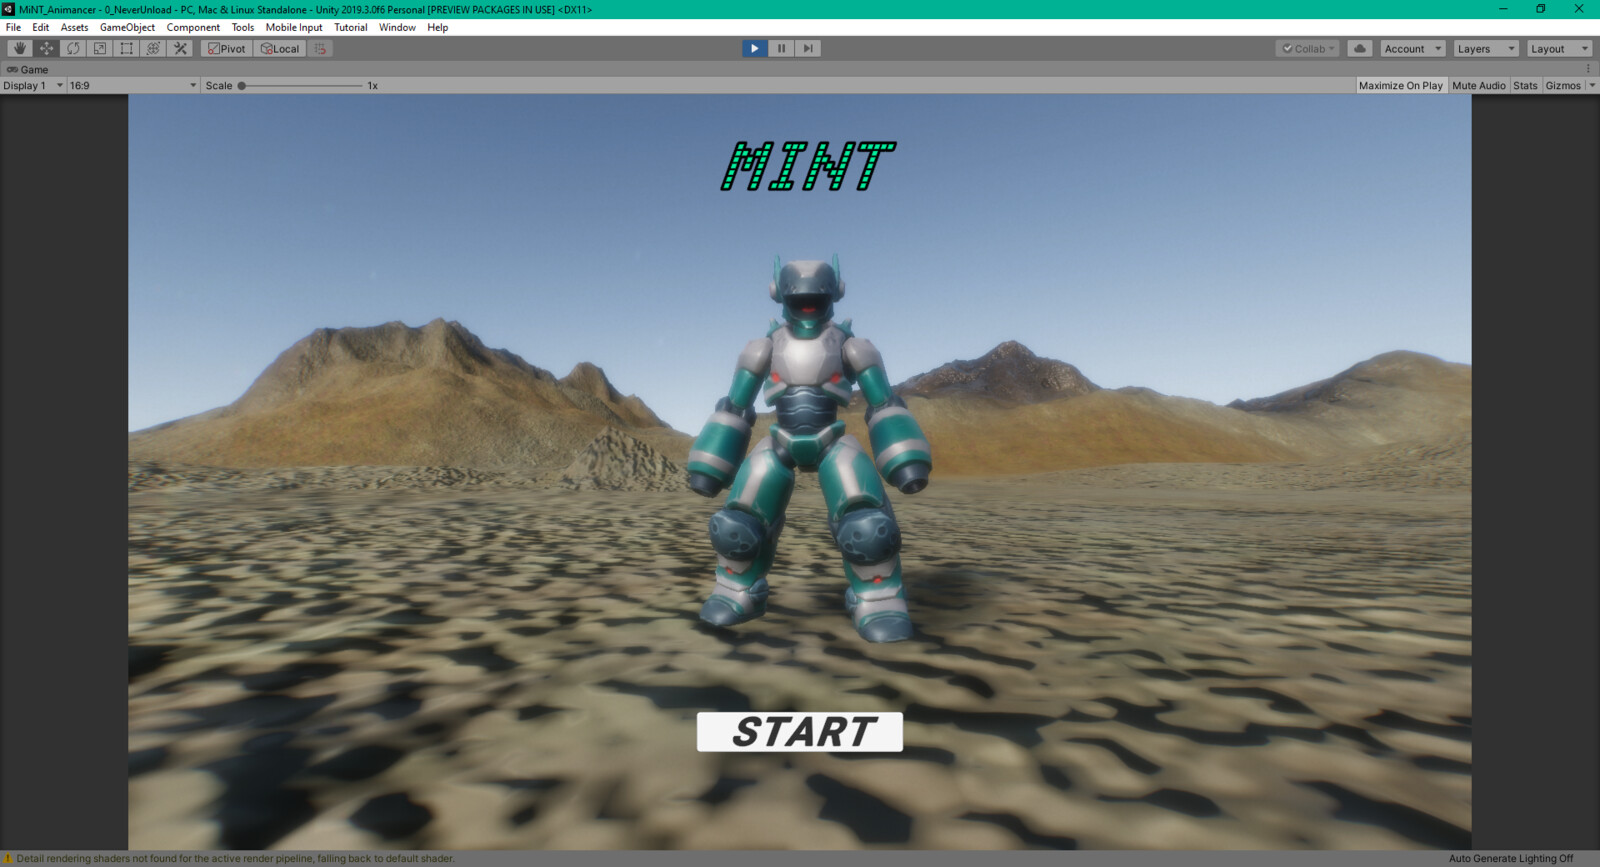The image size is (1600, 867).
Task: Select the combined Transform tool
Action: coord(153,48)
